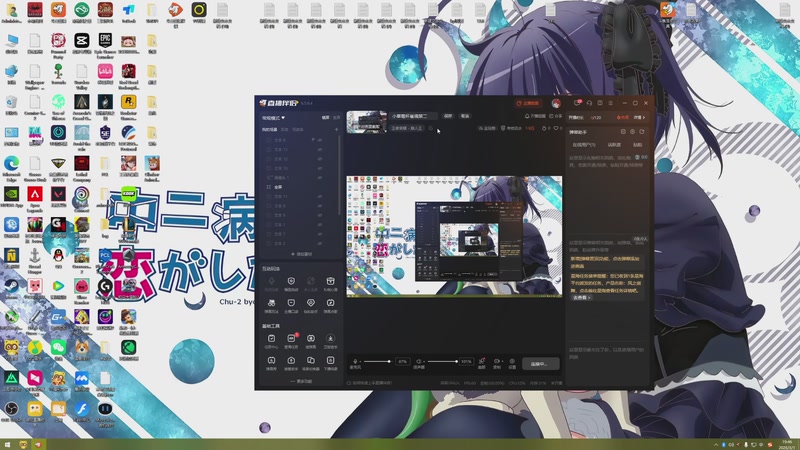Open the co-host link icon beside 录制
This screenshot has height=450, width=800.
(x=482, y=363)
